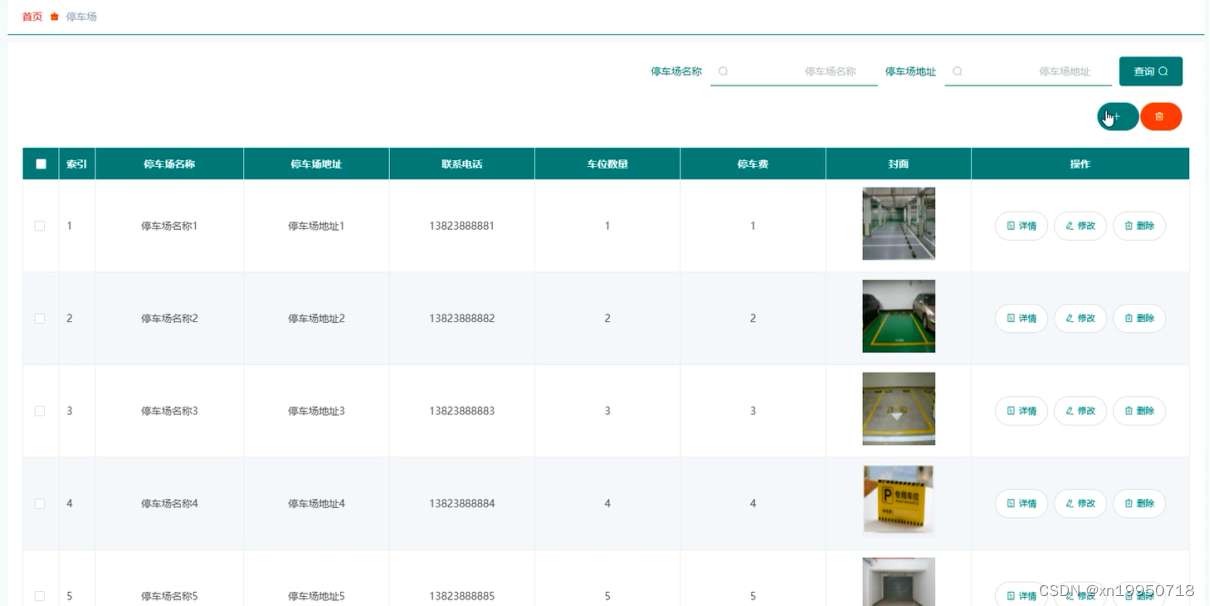Select cell 停车场地址3
The height and width of the screenshot is (606, 1210).
pyautogui.click(x=316, y=411)
